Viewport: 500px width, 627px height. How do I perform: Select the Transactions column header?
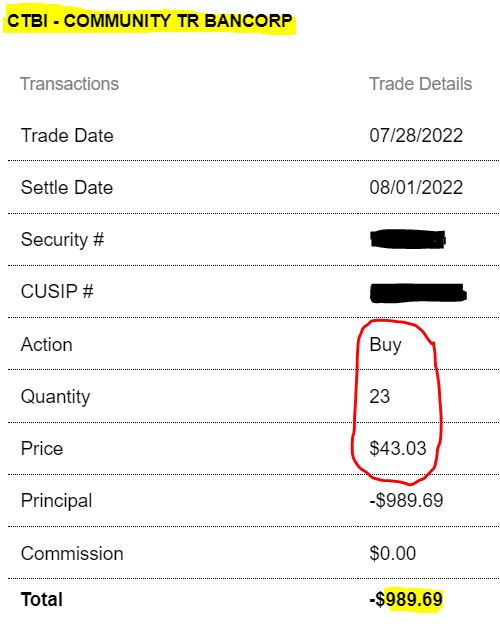click(70, 84)
